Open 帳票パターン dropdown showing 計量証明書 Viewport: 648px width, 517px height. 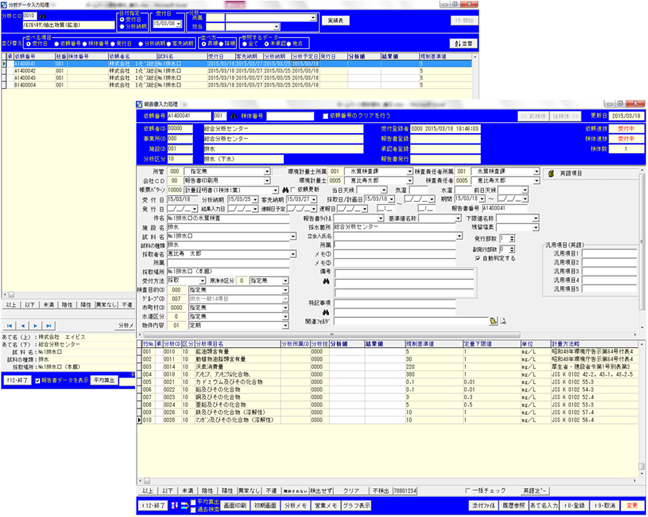[x=276, y=190]
